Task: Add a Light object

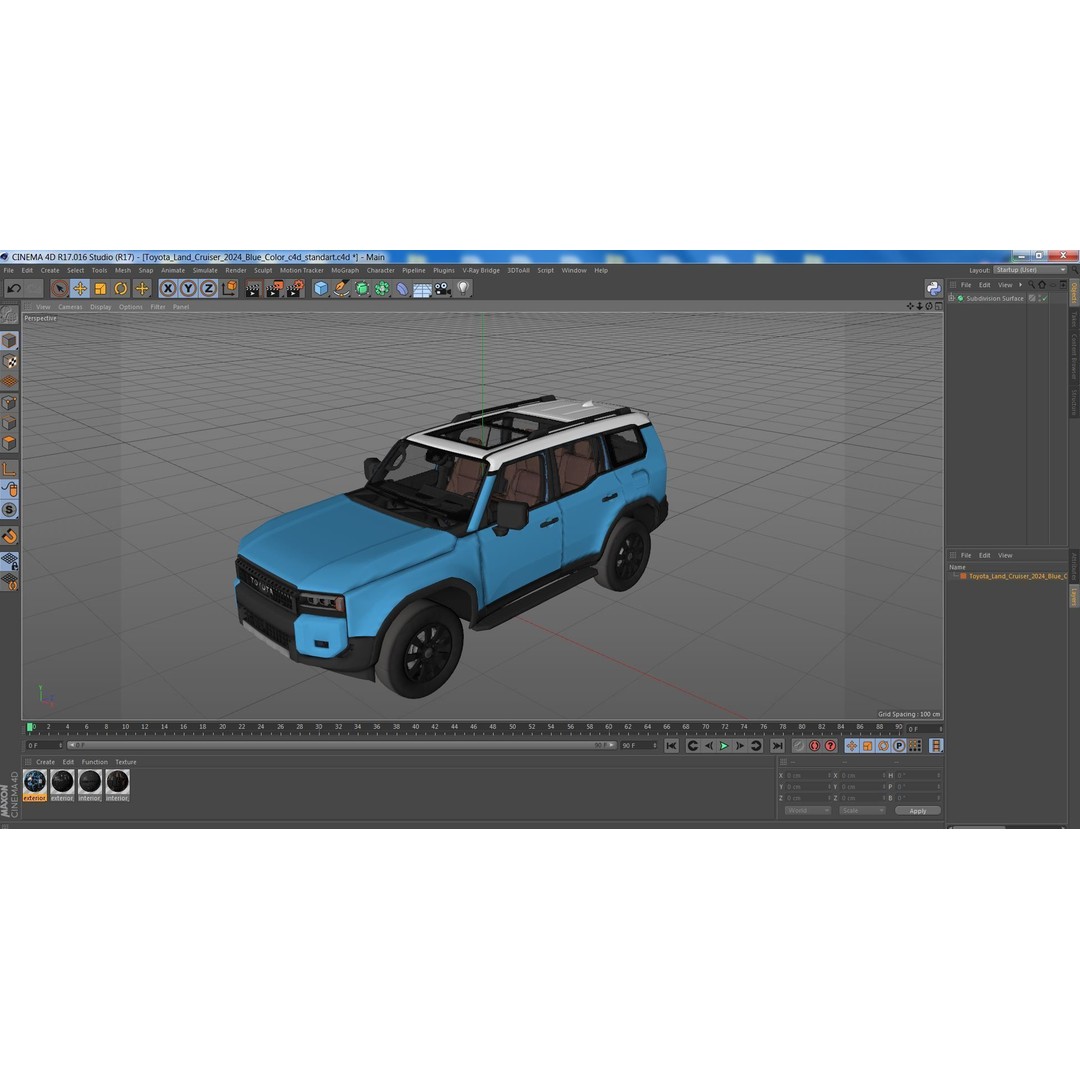Action: tap(463, 289)
